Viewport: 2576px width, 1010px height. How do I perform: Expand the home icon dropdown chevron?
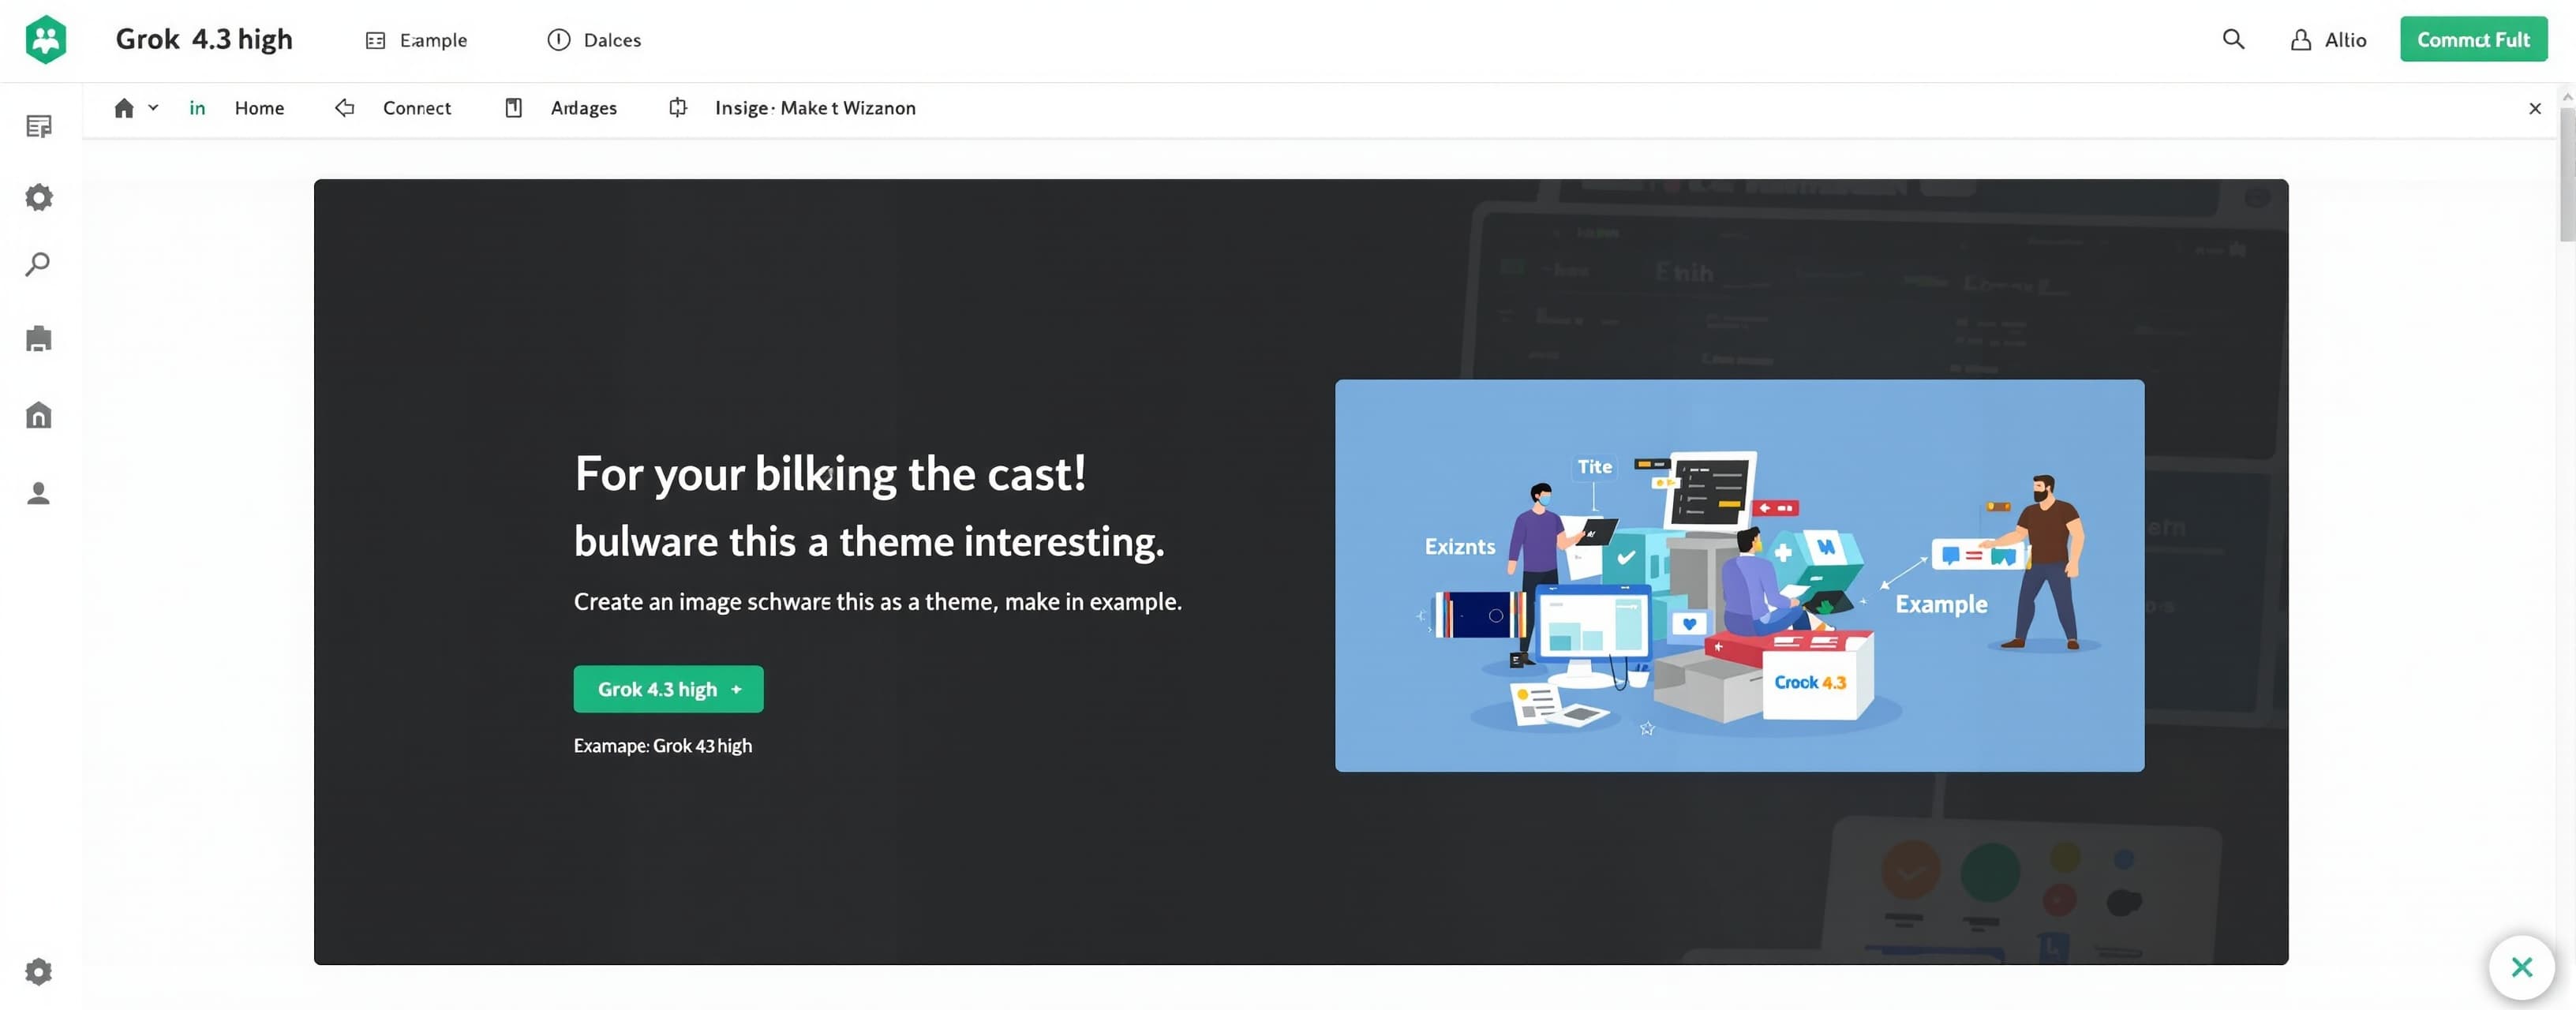coord(153,108)
